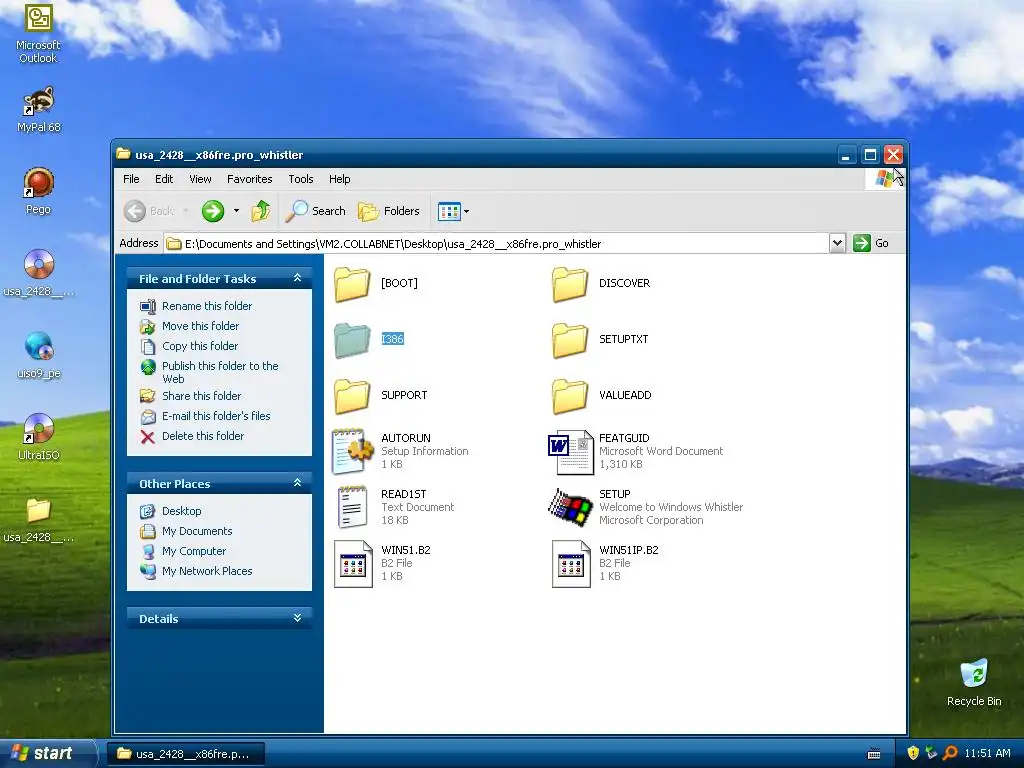1024x768 pixels.
Task: Open the Tools menu
Action: click(x=301, y=179)
